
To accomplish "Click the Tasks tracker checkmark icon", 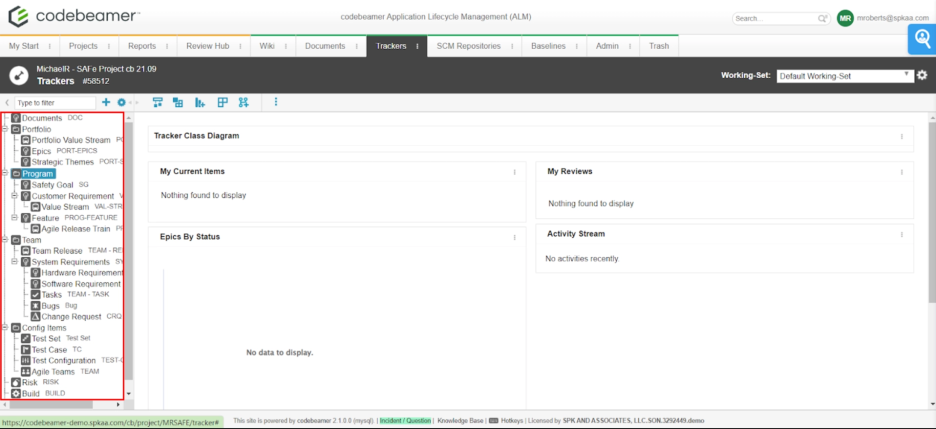I will (x=36, y=295).
